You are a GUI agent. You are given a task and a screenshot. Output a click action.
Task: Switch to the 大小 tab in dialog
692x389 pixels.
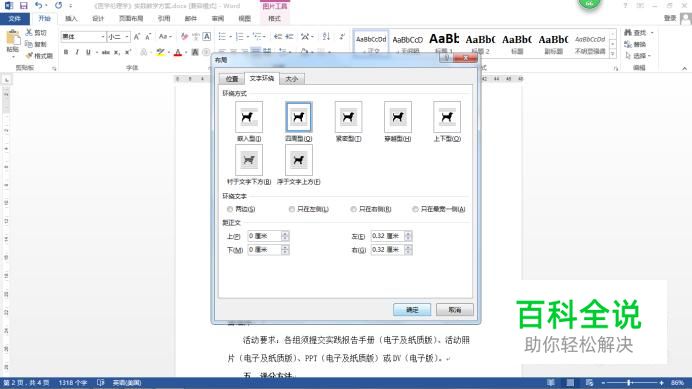pyautogui.click(x=292, y=79)
